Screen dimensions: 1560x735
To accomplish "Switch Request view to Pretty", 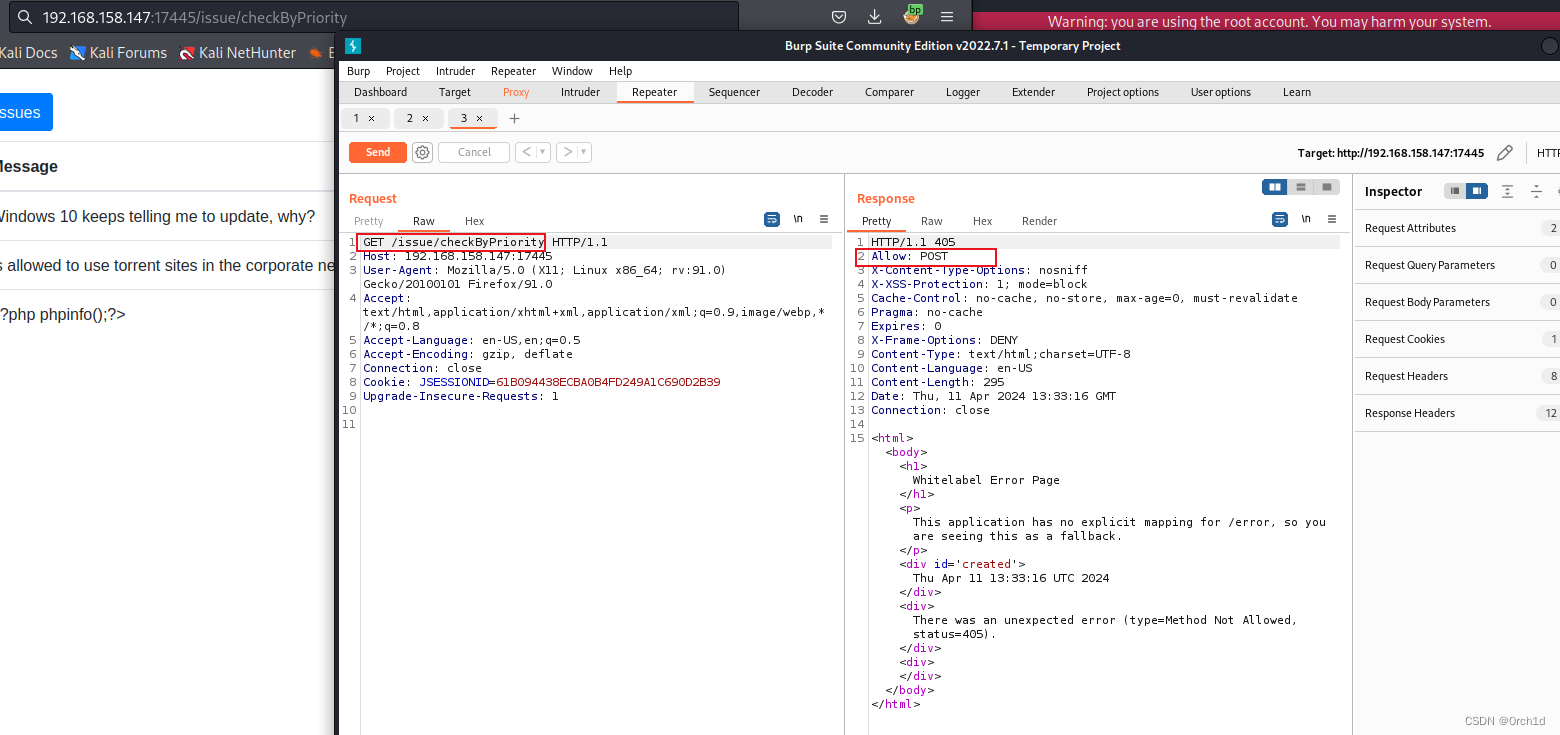I will 368,221.
